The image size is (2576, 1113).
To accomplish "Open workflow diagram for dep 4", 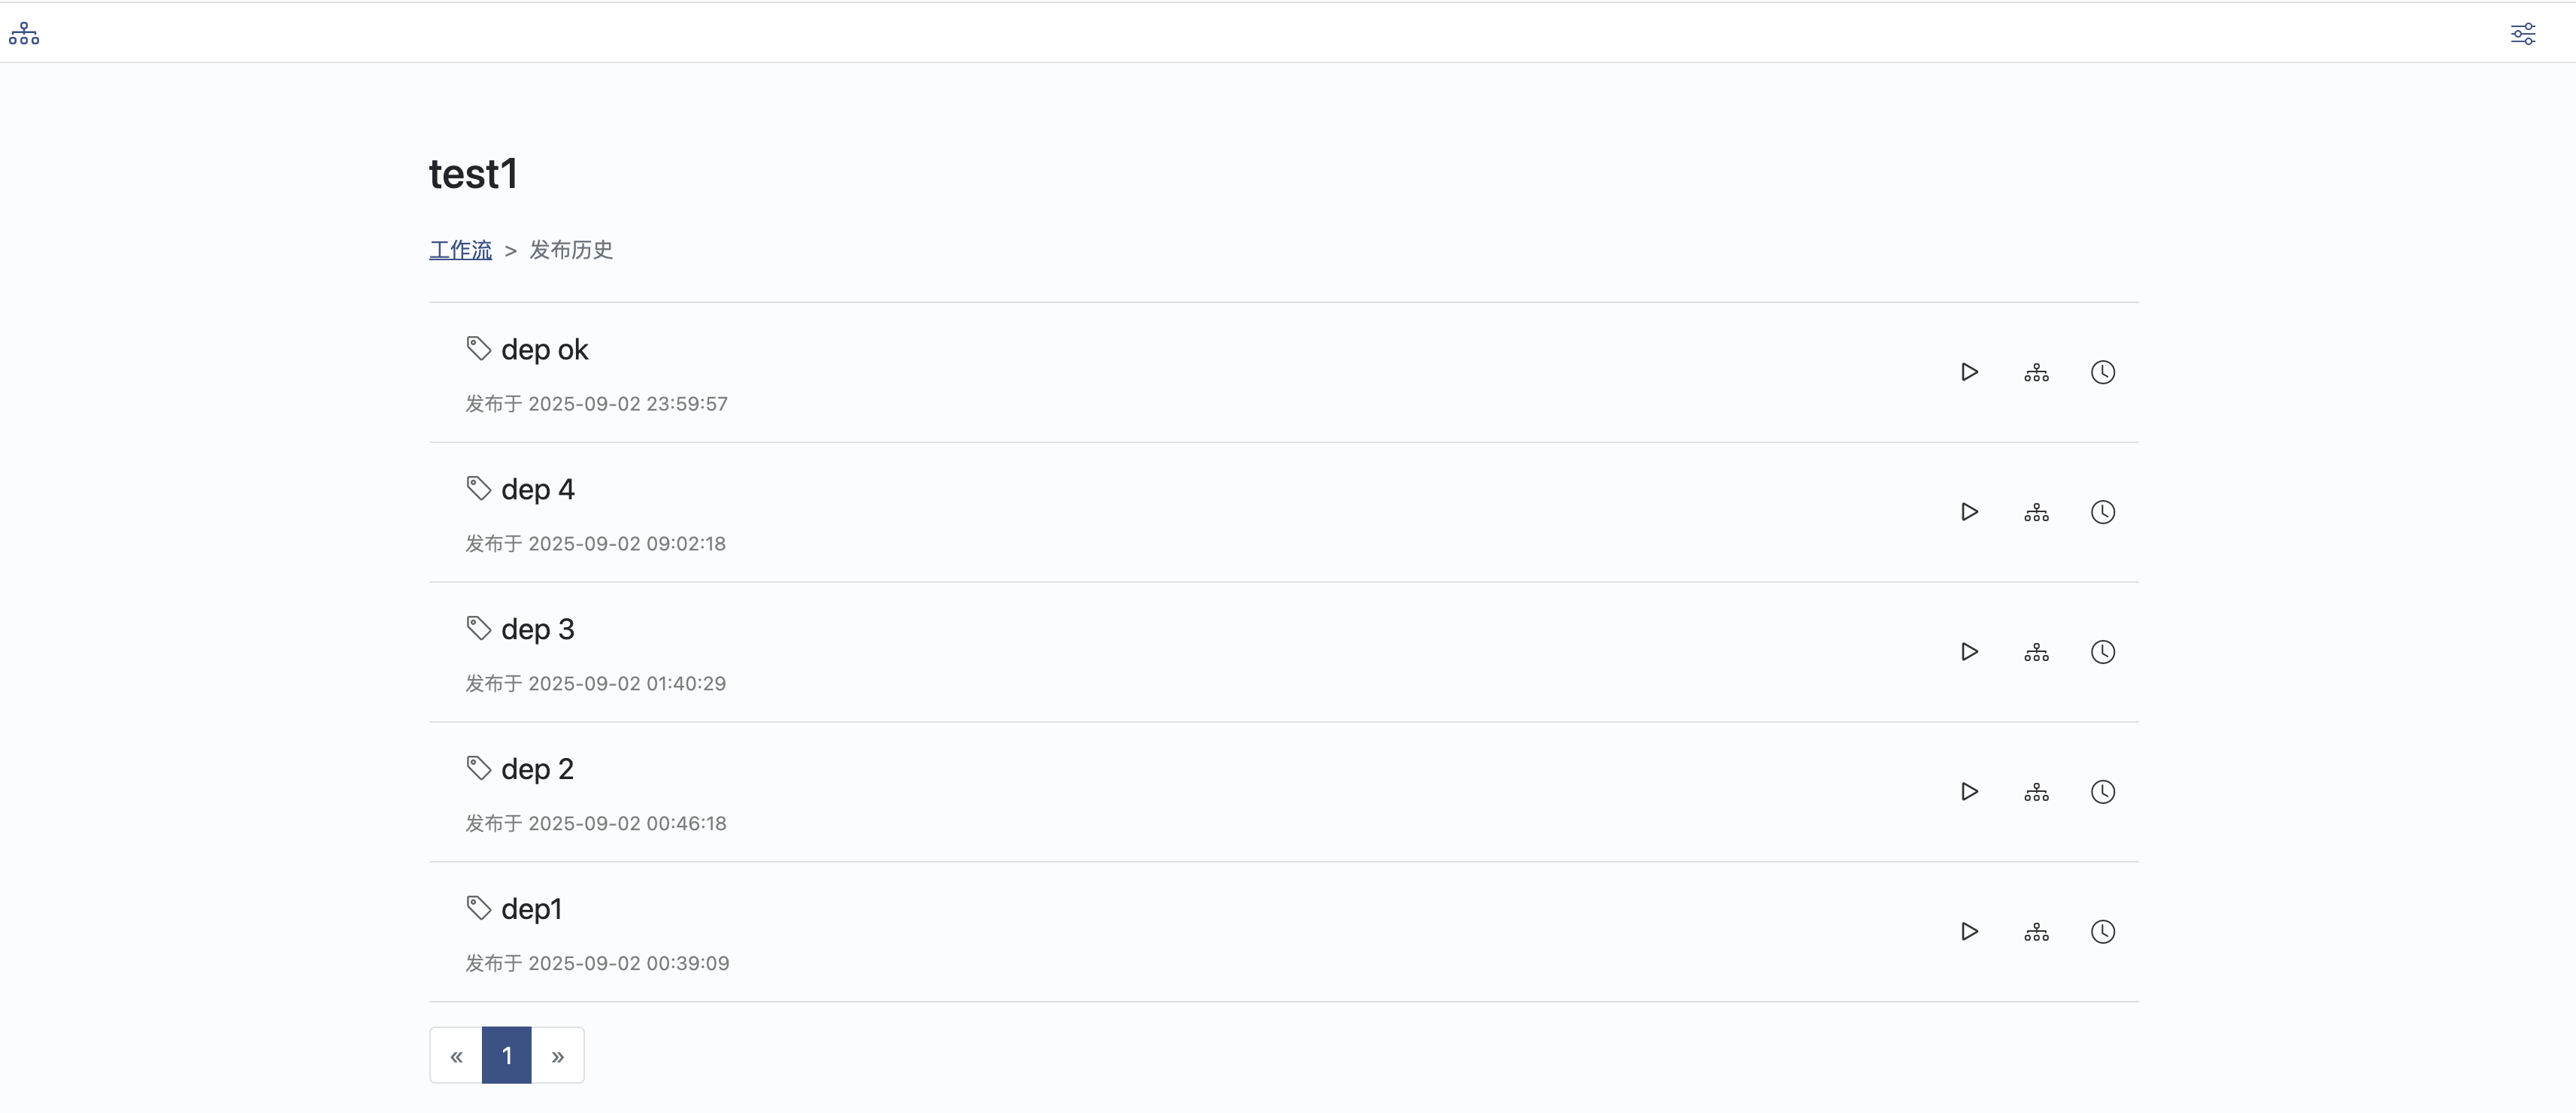I will coord(2036,512).
